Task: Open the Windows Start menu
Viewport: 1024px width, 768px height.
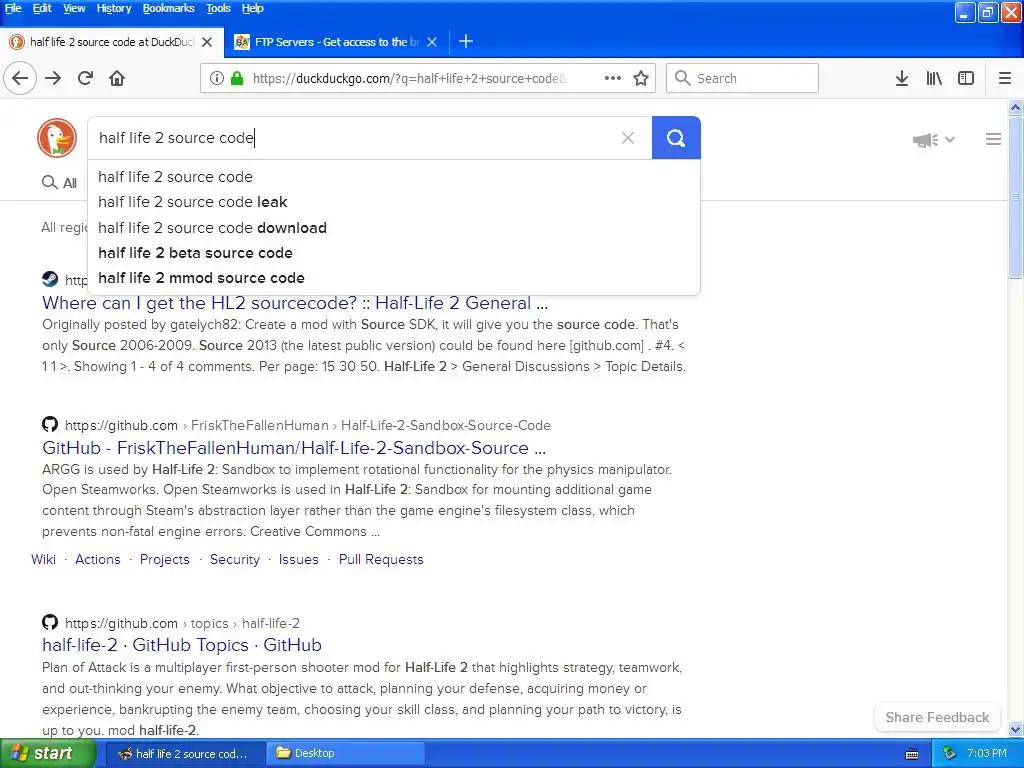Action: pyautogui.click(x=47, y=754)
